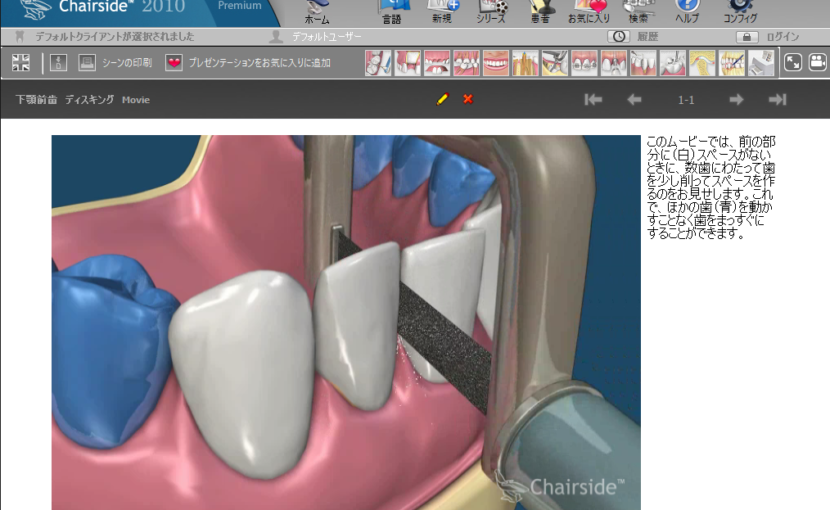Click the ホーム (Home) icon
The width and height of the screenshot is (830, 510).
[x=316, y=11]
